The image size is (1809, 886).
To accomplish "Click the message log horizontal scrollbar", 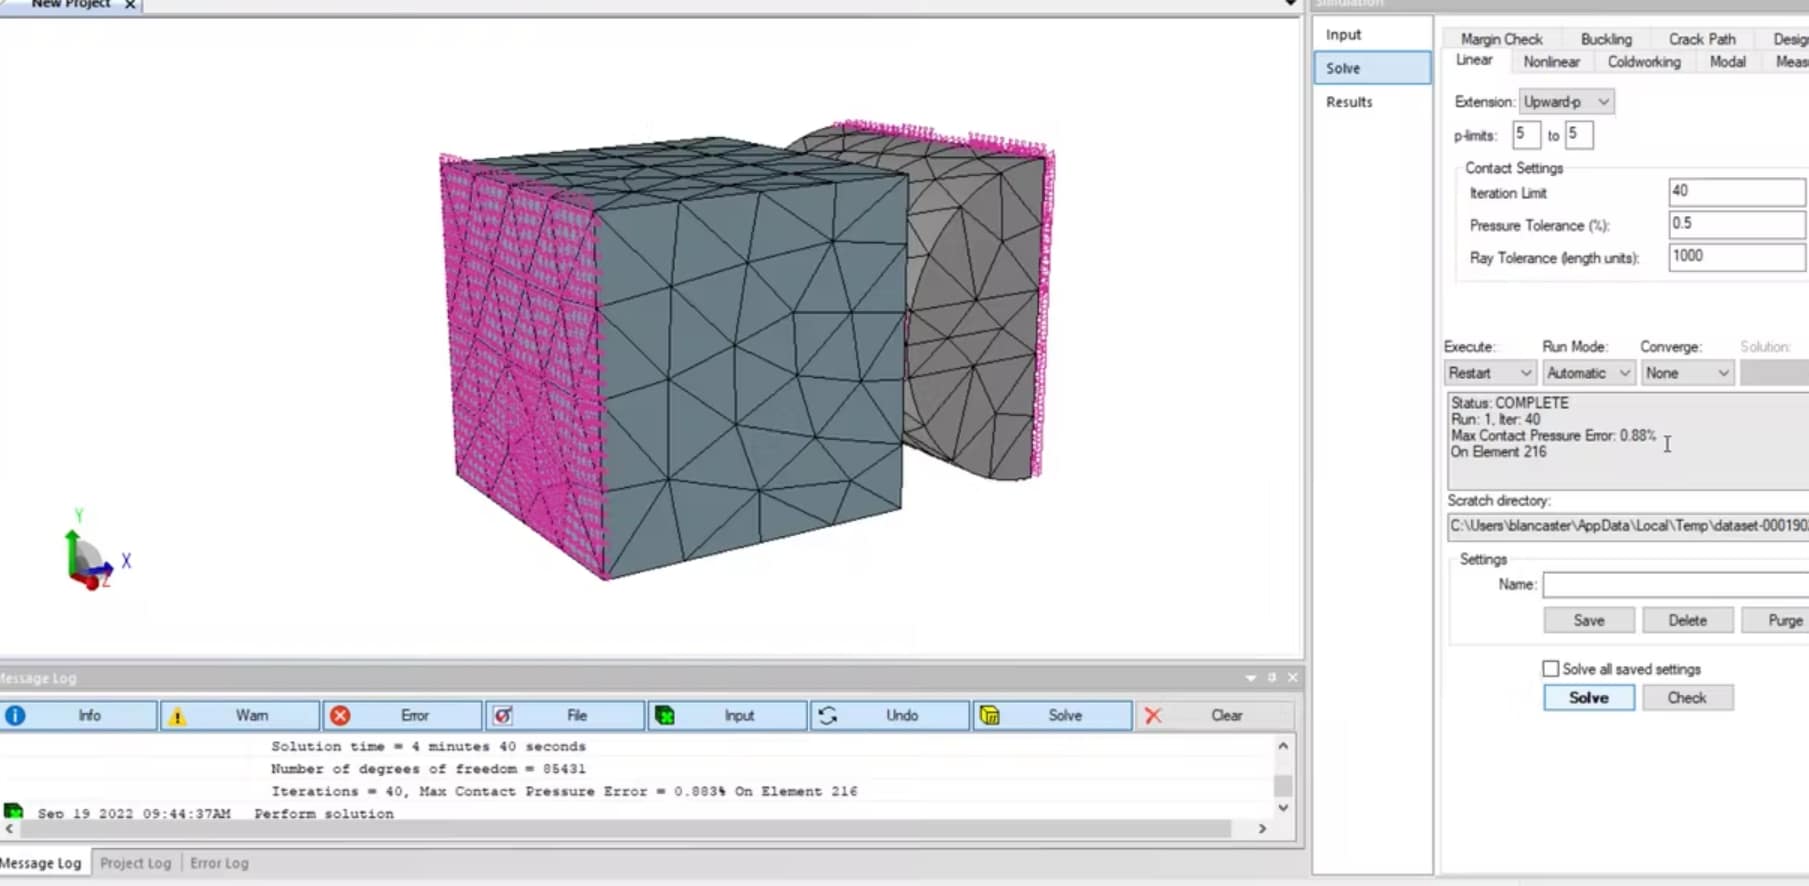I will [x=620, y=829].
